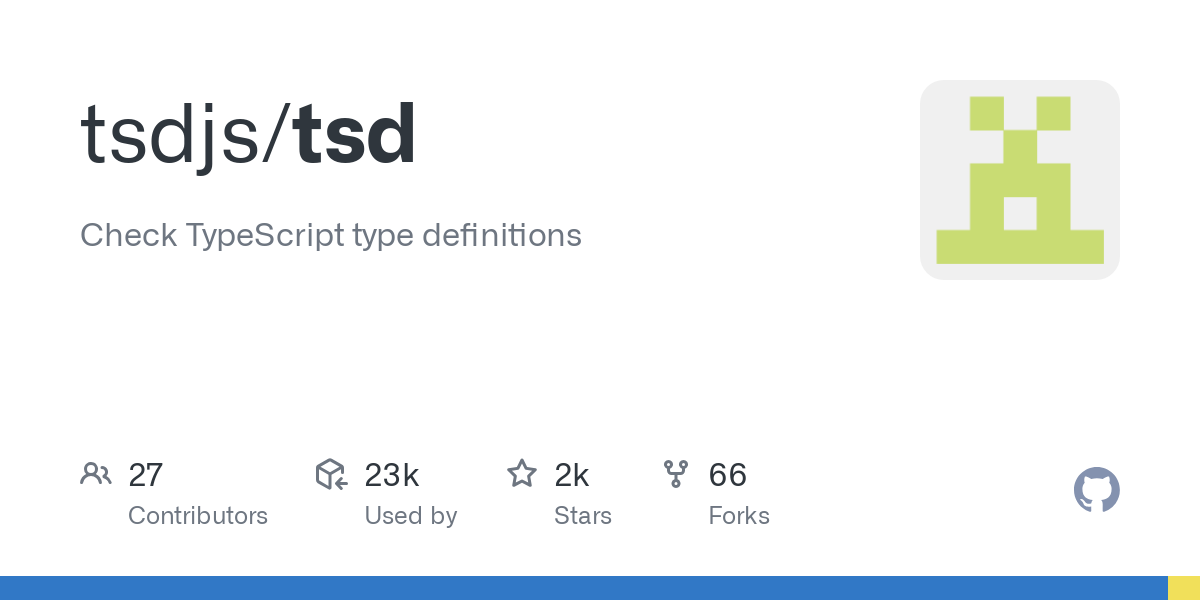This screenshot has width=1200, height=600.
Task: Click the blue language bar segment
Action: (x=584, y=588)
